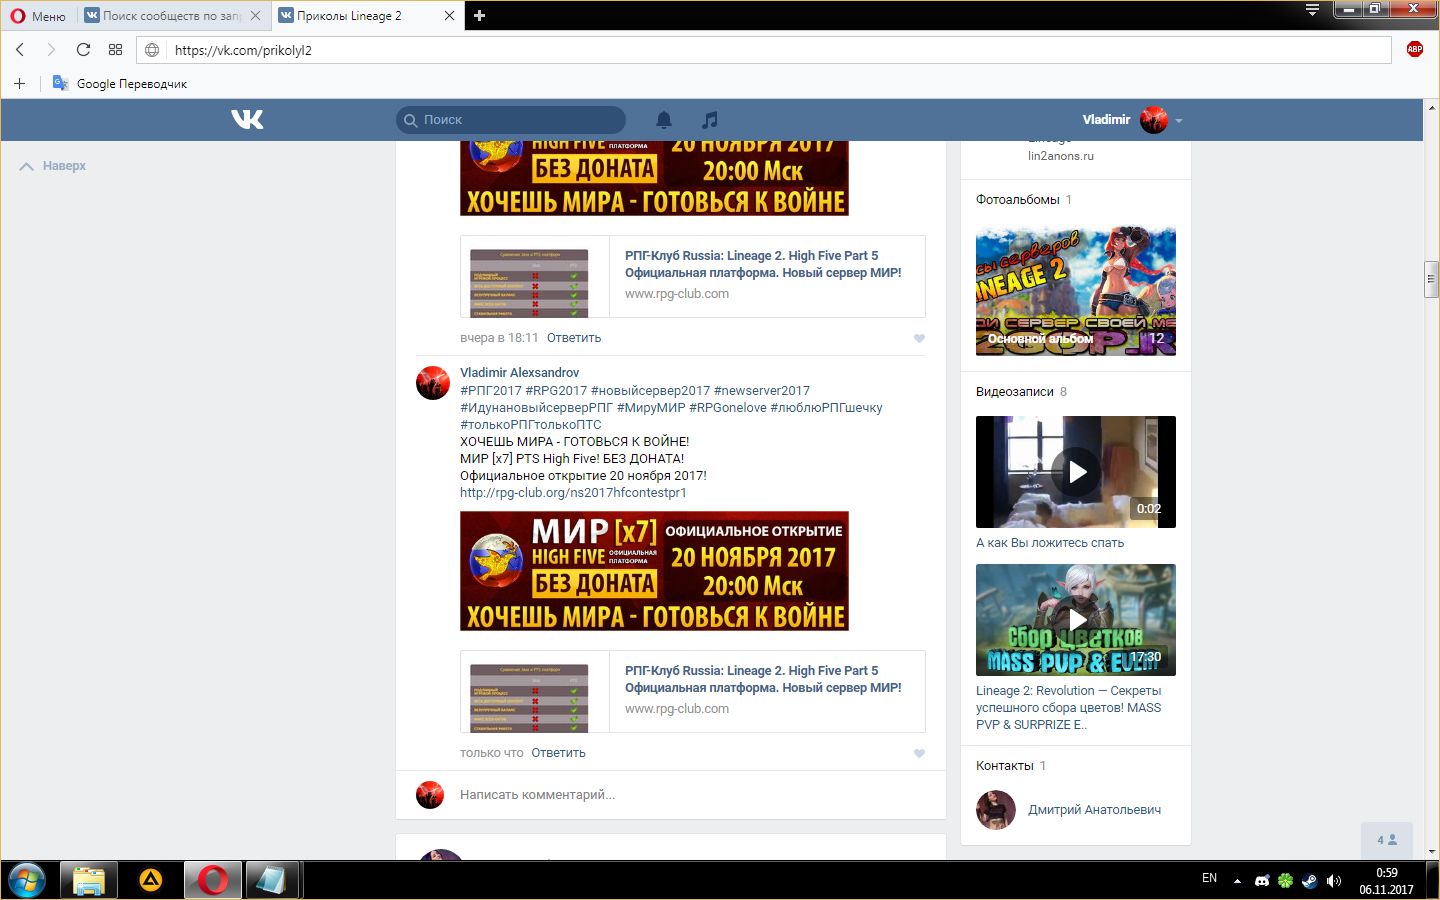Viewport: 1440px width, 900px height.
Task: Expand the Vladimir account dropdown arrow
Action: pyautogui.click(x=1179, y=121)
